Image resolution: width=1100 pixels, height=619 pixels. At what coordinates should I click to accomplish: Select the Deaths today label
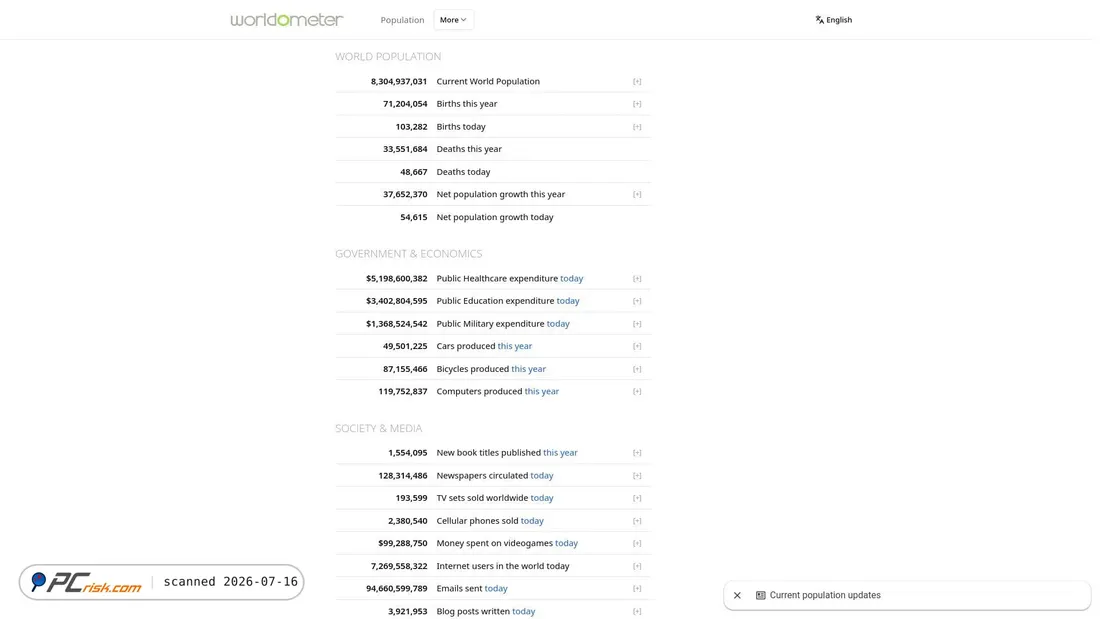pyautogui.click(x=463, y=172)
